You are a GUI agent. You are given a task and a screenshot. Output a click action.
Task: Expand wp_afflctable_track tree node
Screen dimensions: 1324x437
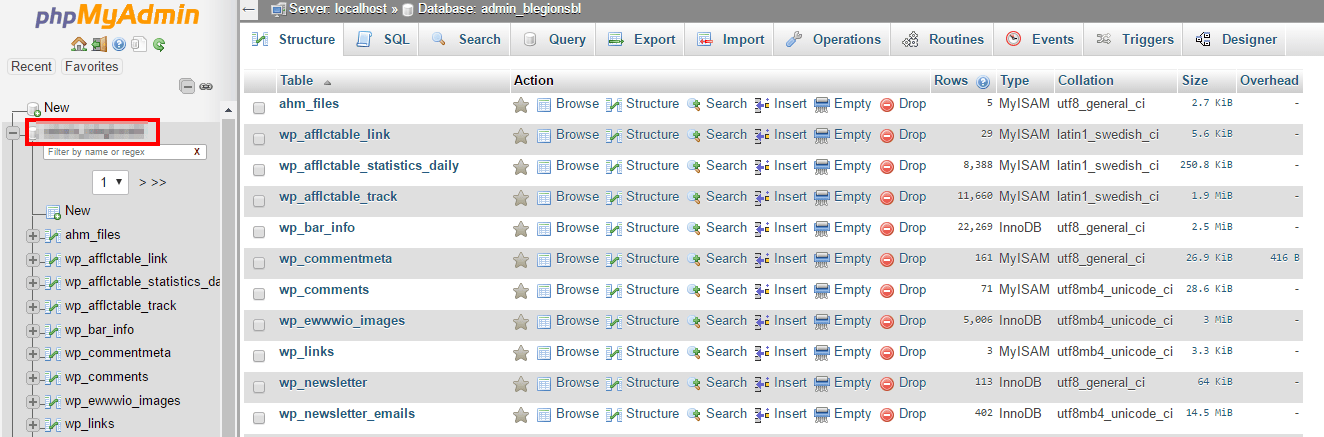tap(33, 306)
